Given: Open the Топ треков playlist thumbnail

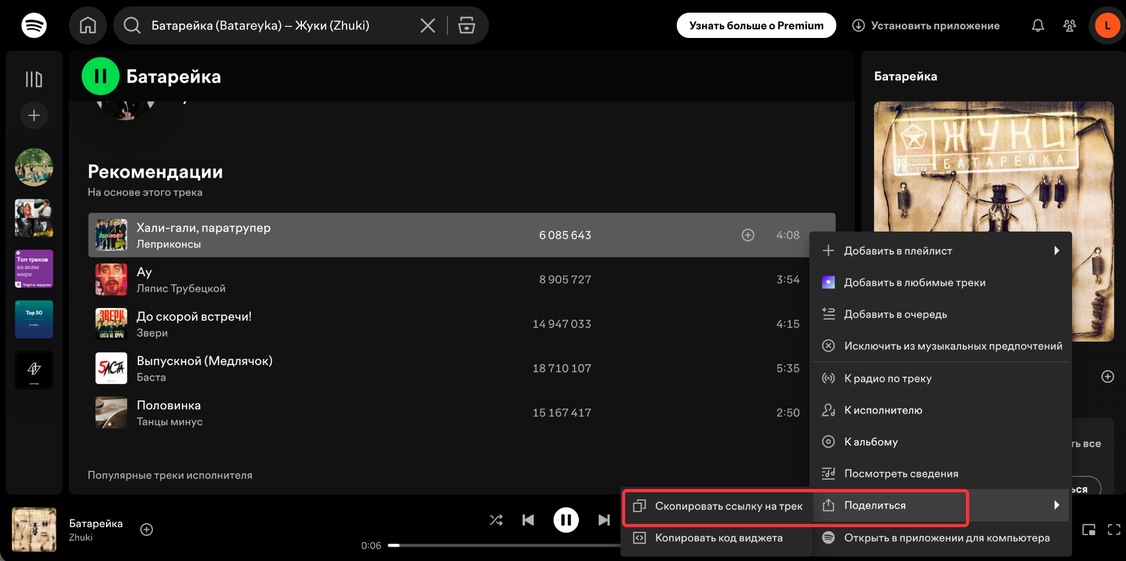Looking at the screenshot, I should point(34,269).
